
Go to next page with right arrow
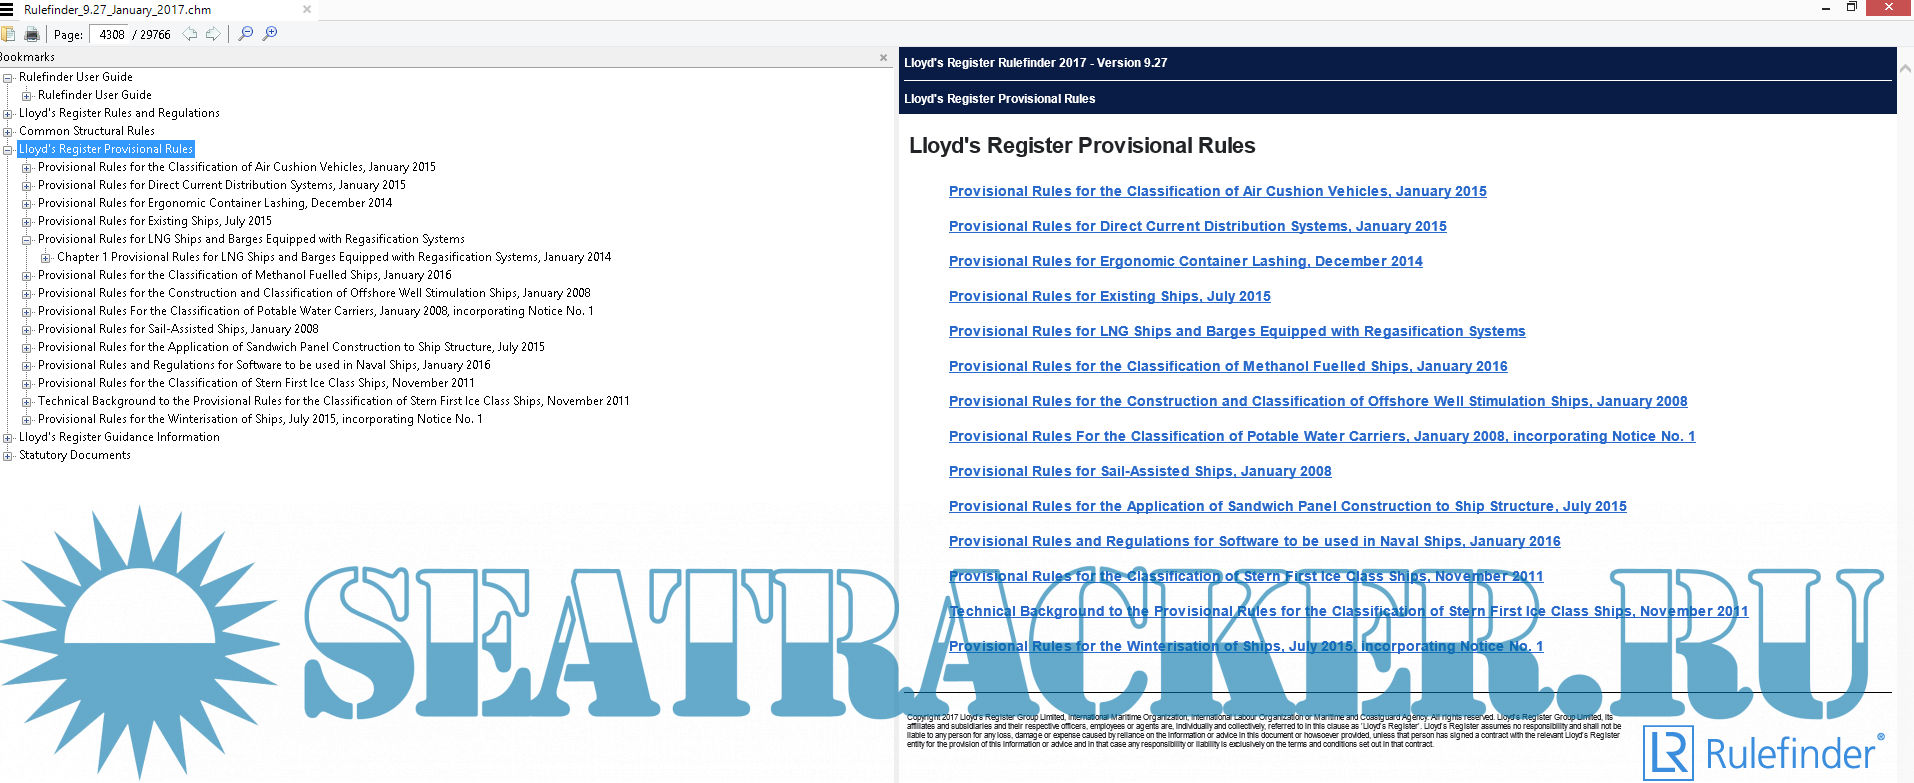[x=213, y=34]
